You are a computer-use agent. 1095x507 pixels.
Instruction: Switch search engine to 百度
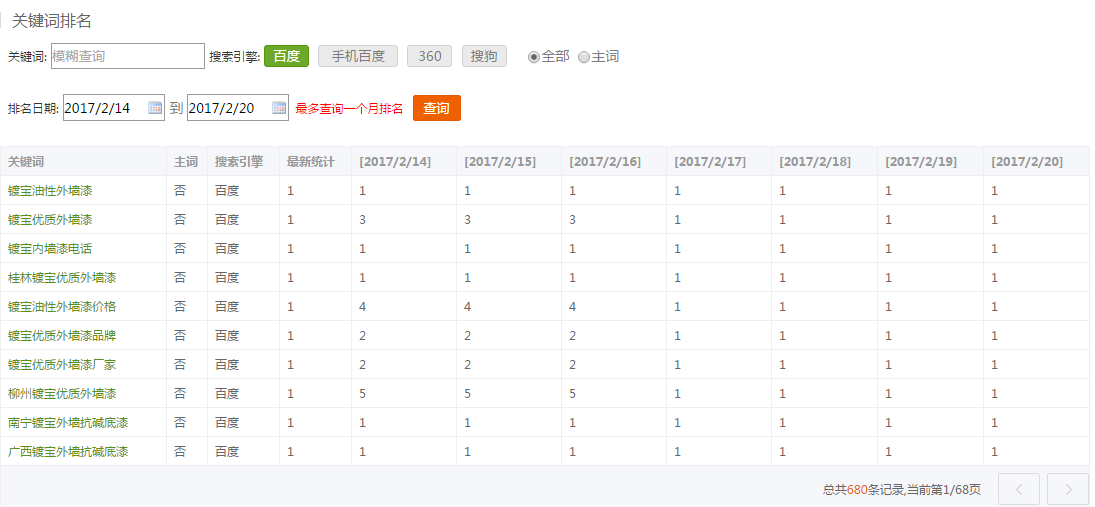tap(286, 56)
